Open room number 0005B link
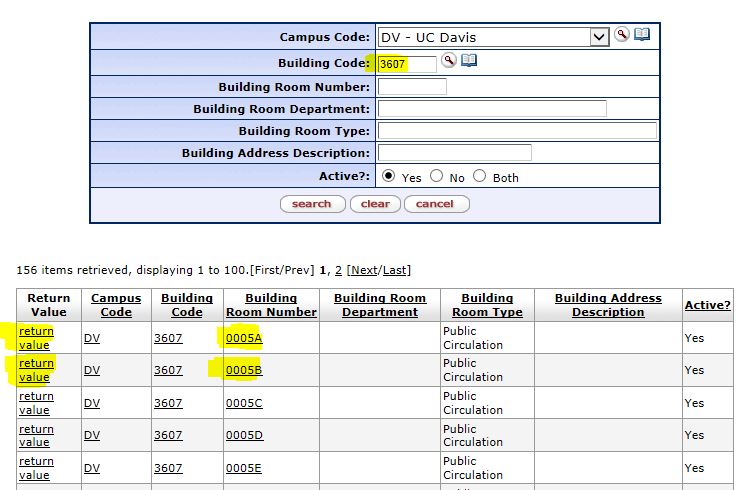 point(243,370)
